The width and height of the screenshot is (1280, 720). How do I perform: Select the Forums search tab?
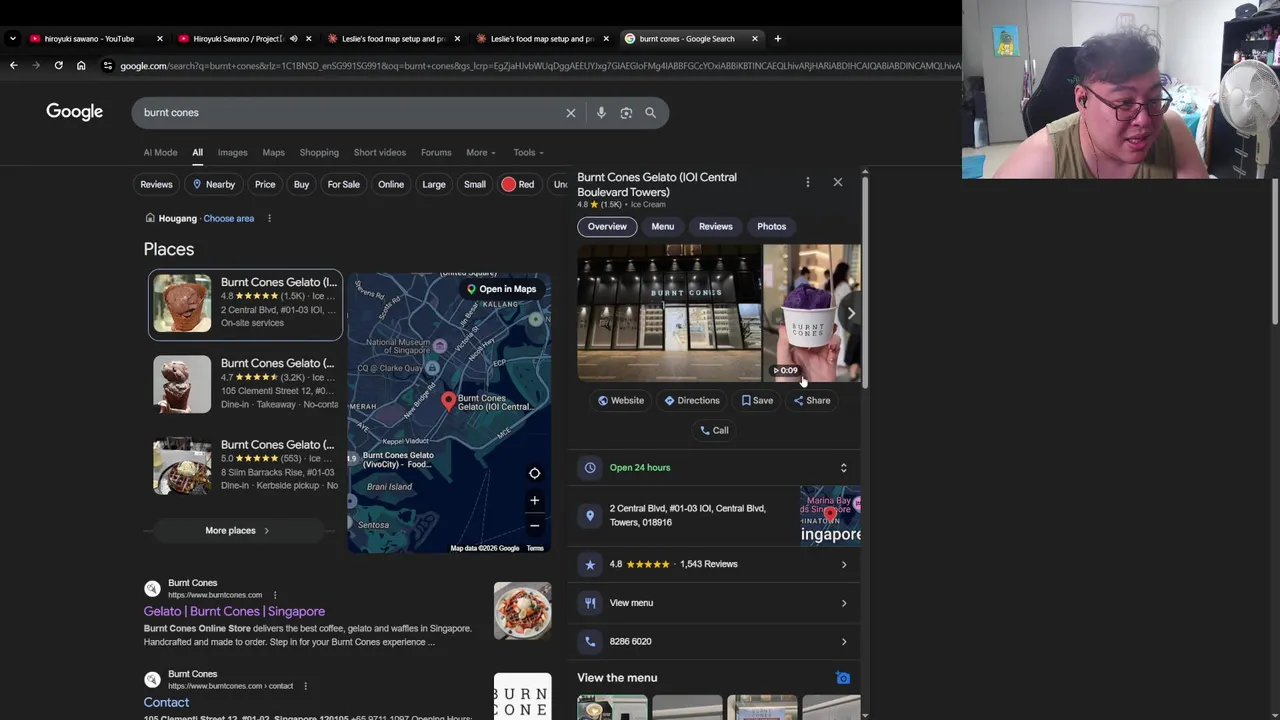pos(436,153)
